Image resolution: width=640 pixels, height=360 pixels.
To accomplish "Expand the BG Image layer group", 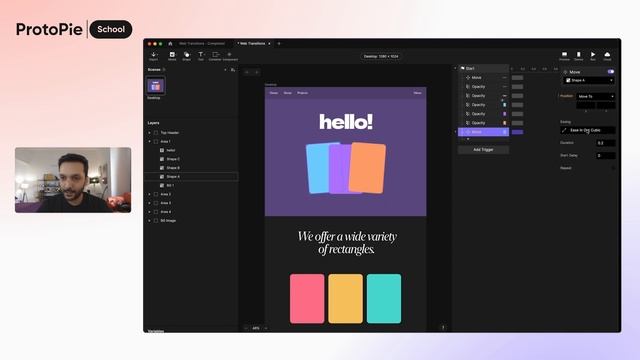I will coord(149,220).
